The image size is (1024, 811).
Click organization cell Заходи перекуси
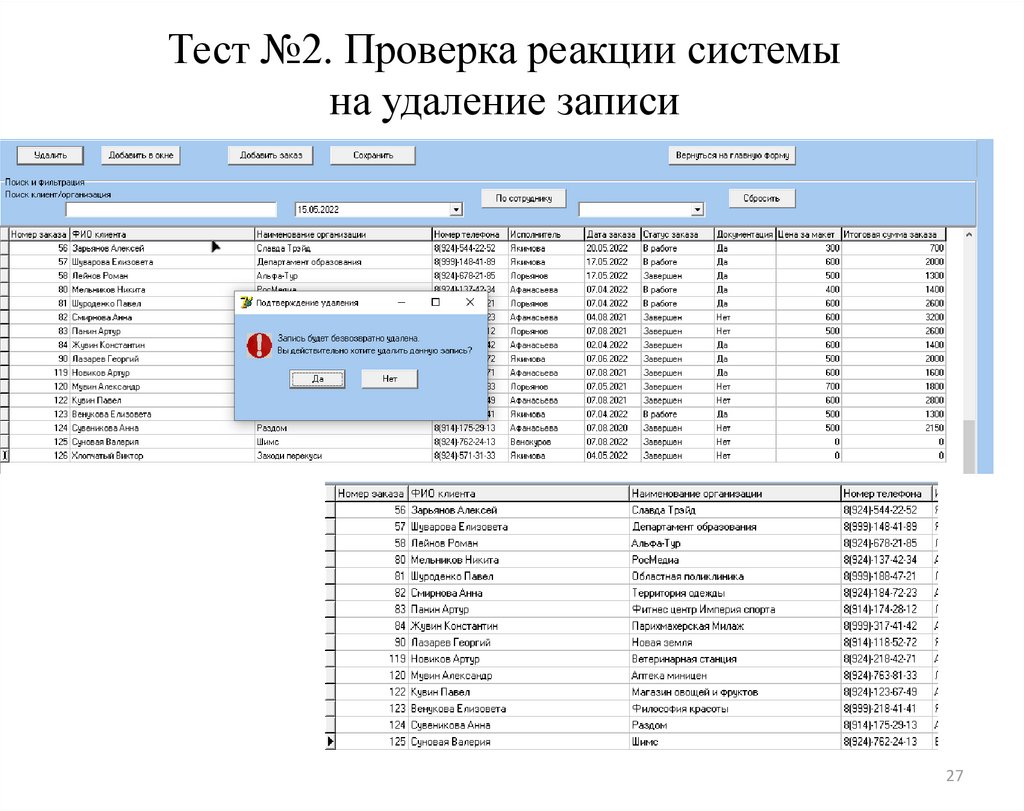pos(343,456)
